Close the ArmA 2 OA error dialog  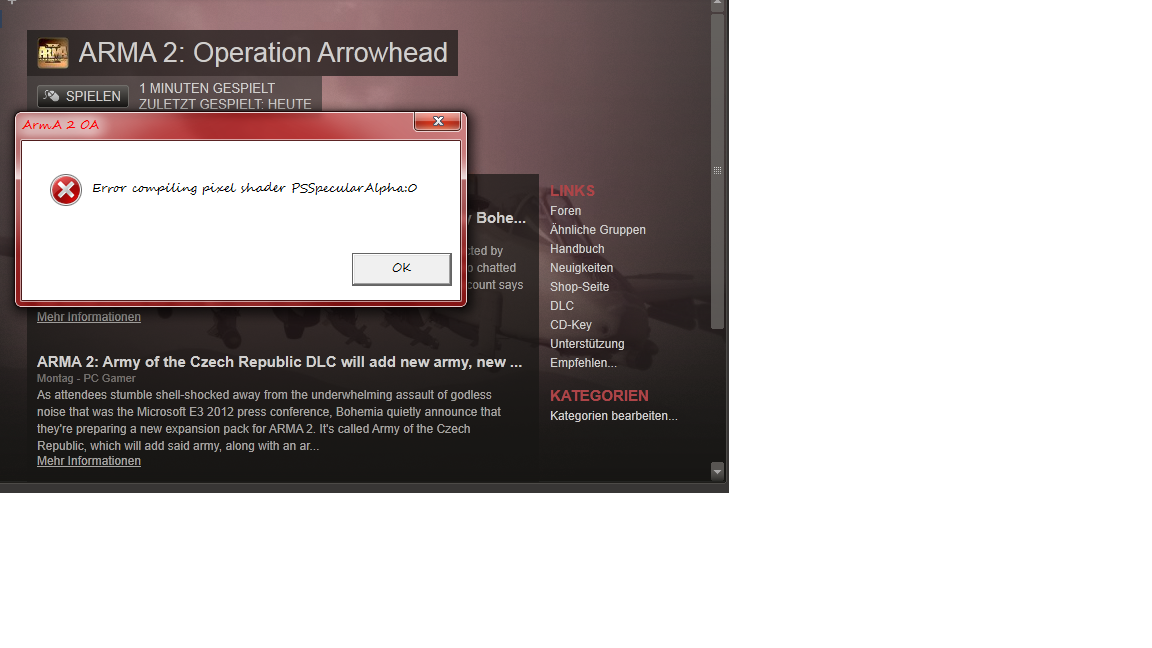(x=438, y=121)
